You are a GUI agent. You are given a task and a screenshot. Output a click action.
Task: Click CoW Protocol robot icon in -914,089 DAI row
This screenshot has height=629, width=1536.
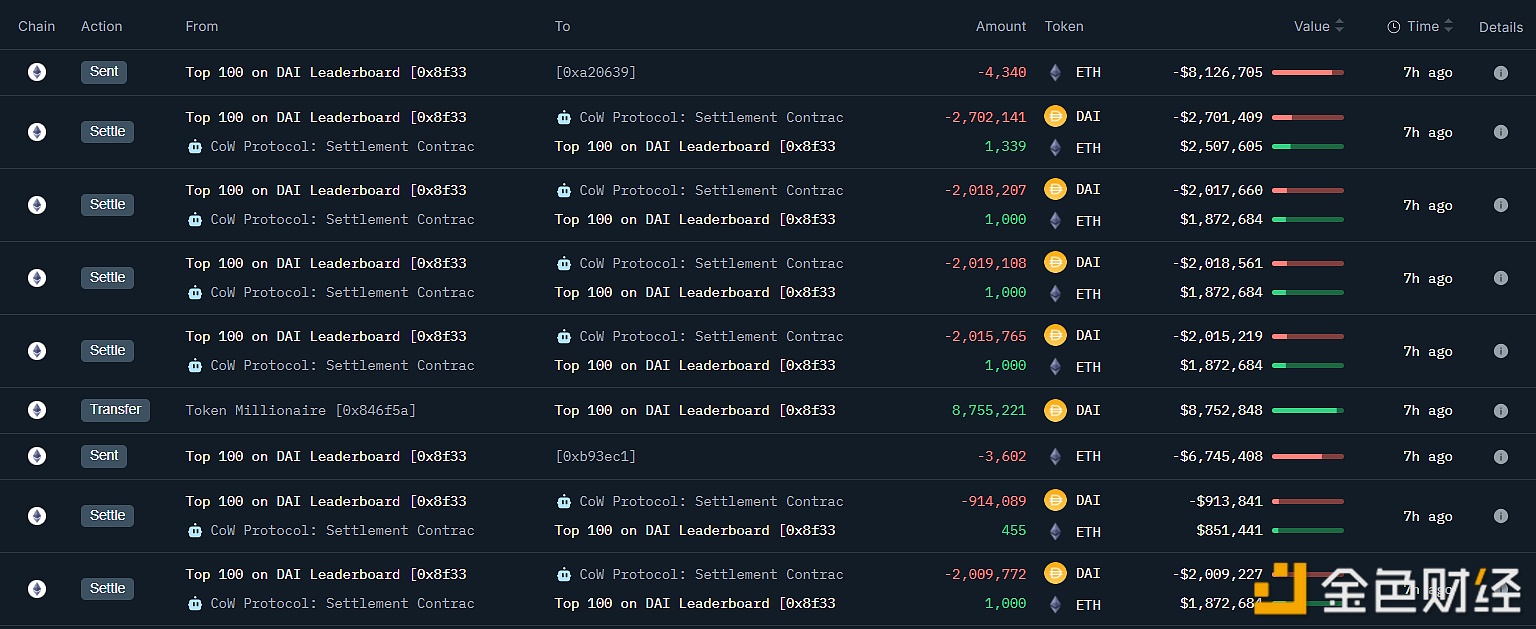[564, 502]
